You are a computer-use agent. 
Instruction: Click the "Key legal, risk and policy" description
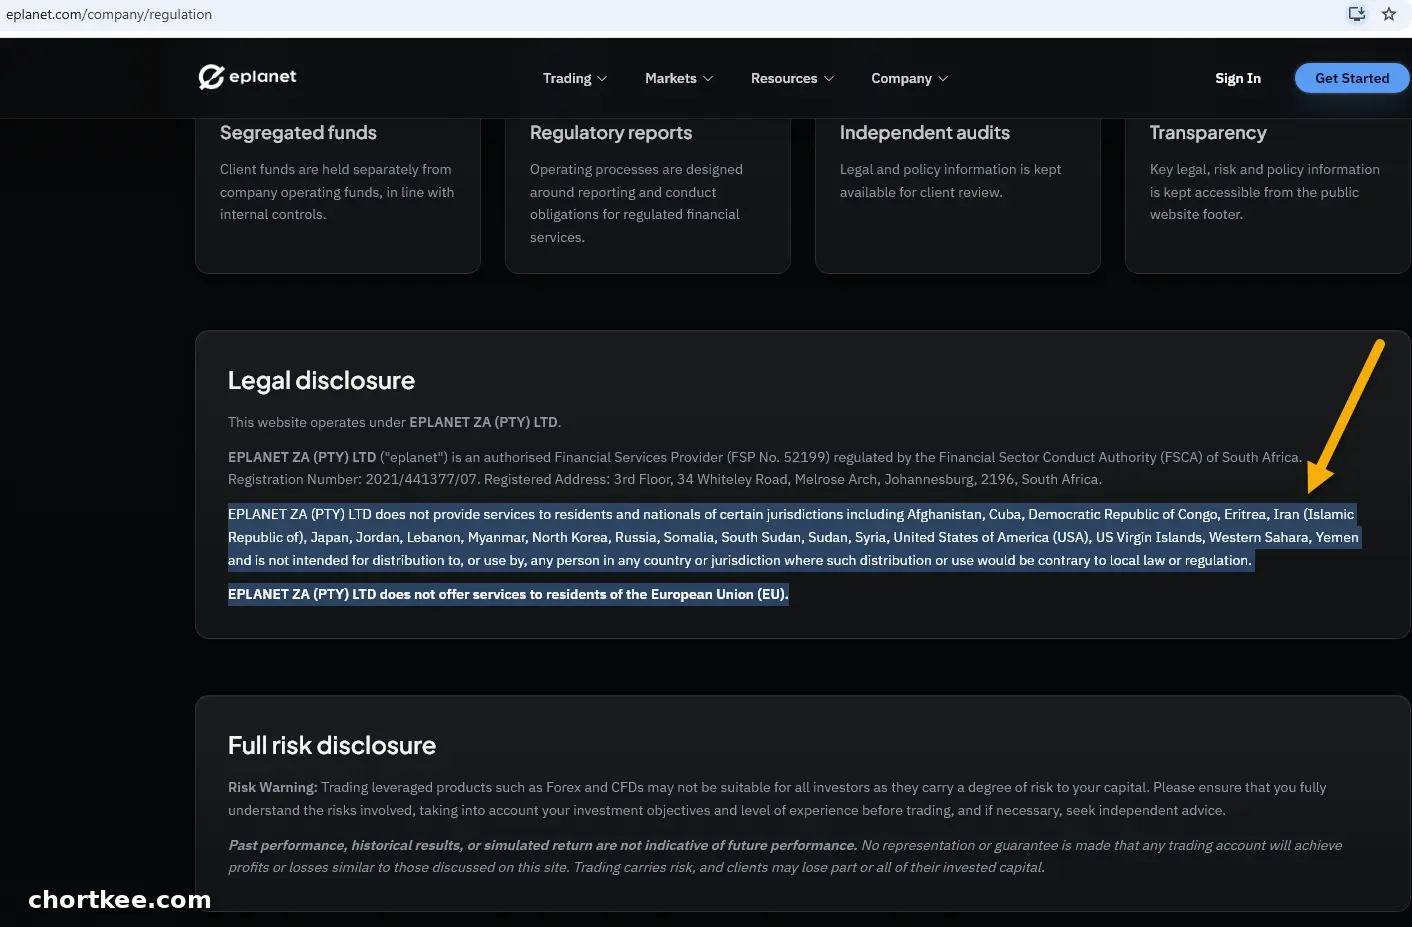click(1265, 192)
